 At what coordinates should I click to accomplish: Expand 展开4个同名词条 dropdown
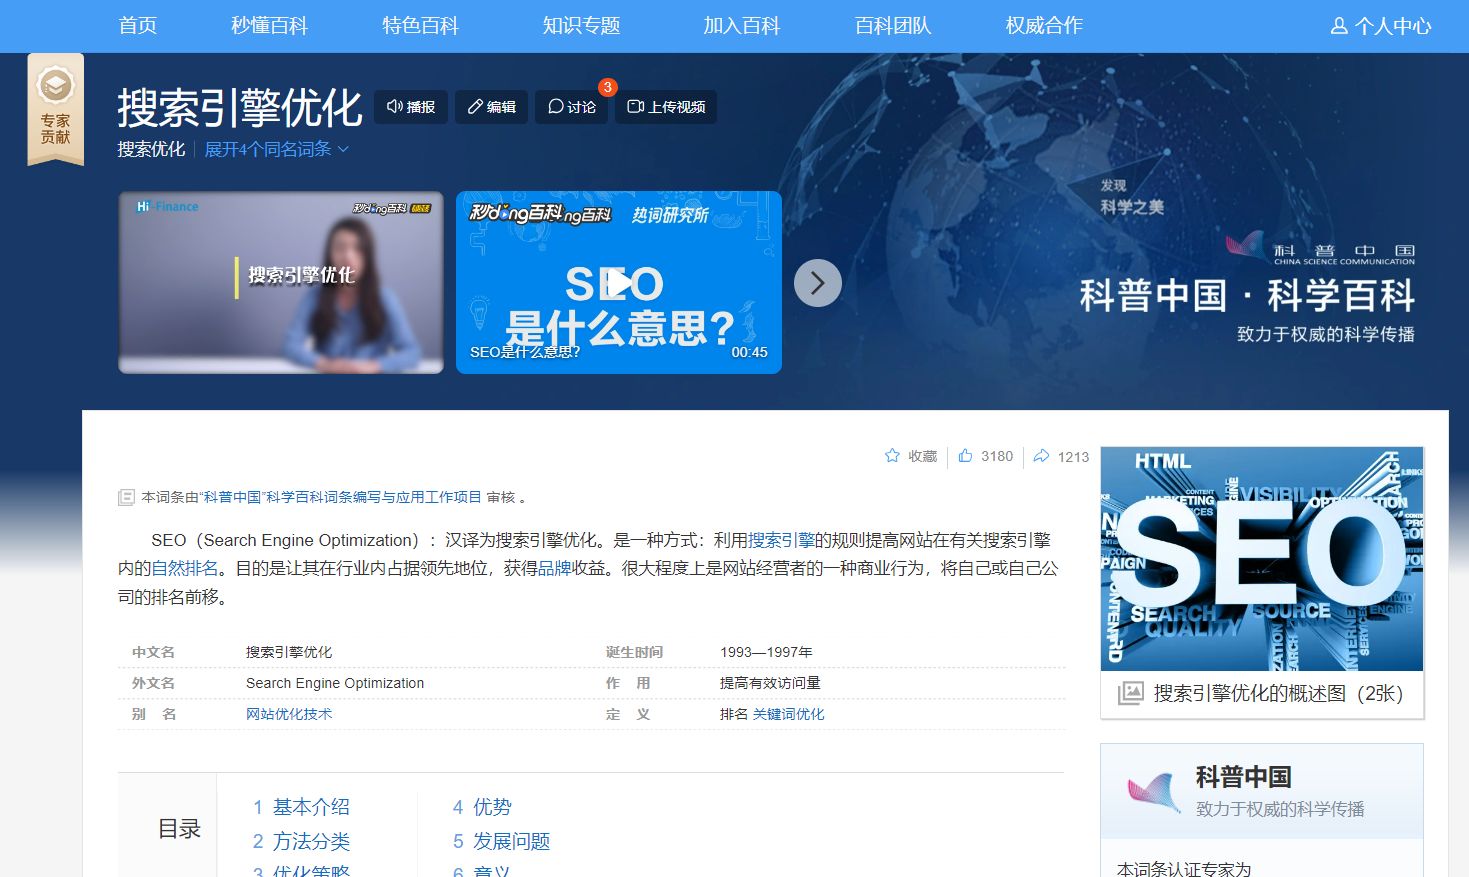click(276, 149)
